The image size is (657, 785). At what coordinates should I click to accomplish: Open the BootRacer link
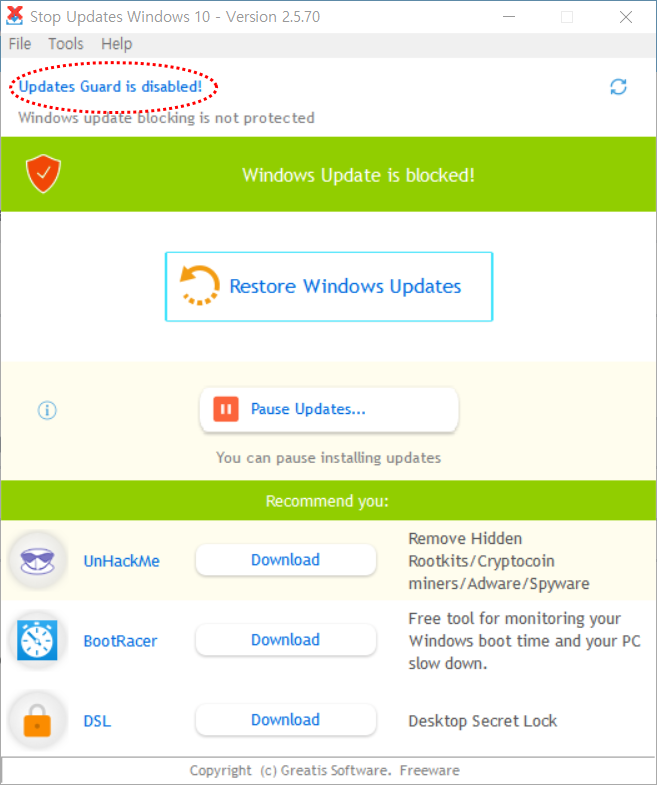point(120,641)
